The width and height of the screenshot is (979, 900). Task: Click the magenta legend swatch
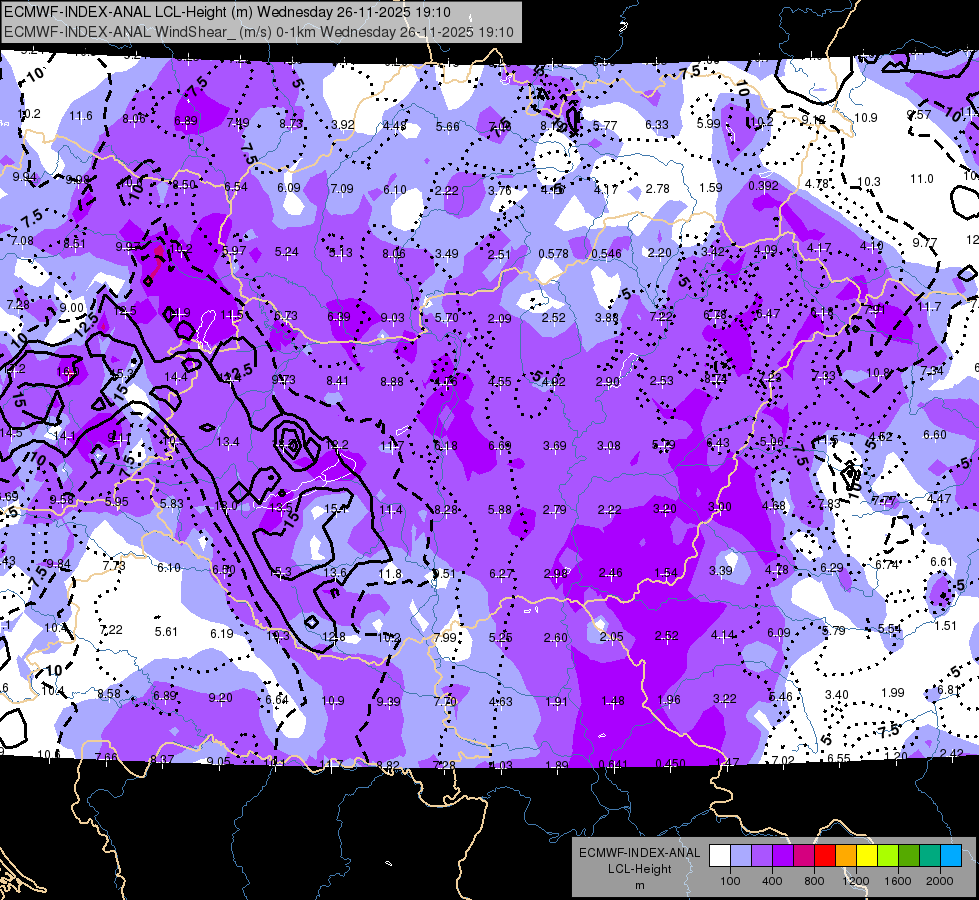804,856
